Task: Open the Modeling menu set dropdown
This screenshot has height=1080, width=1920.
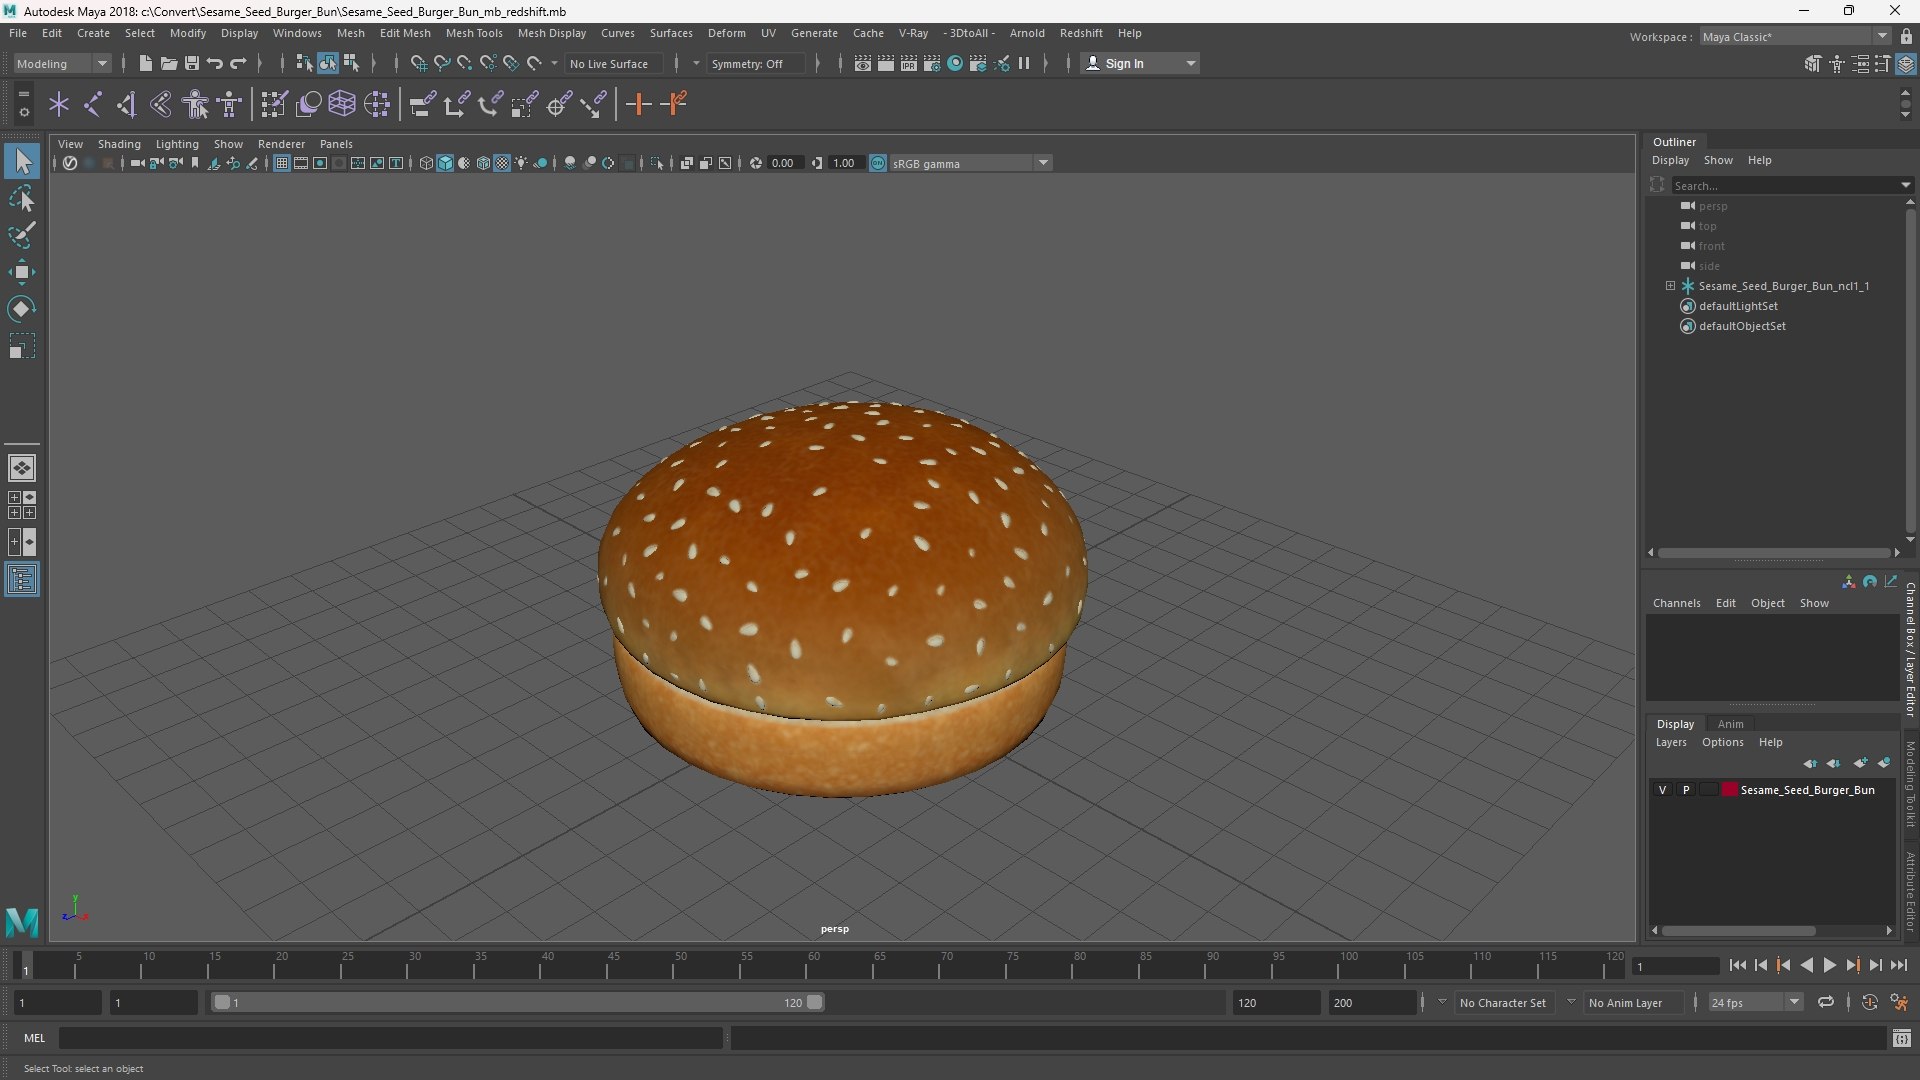Action: pos(62,63)
